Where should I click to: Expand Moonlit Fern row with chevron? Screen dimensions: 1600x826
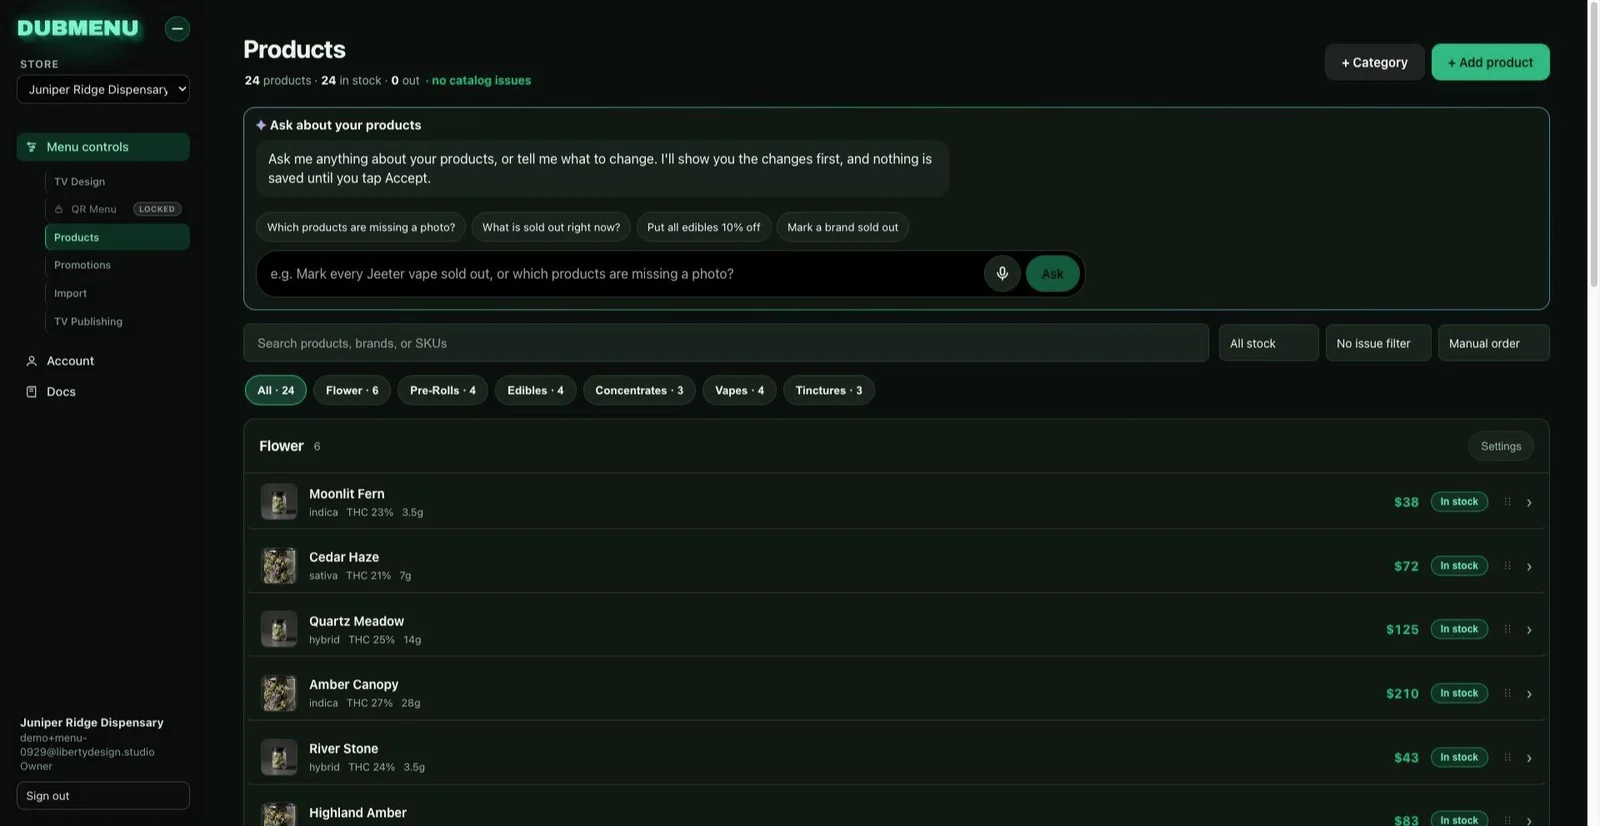tap(1529, 503)
